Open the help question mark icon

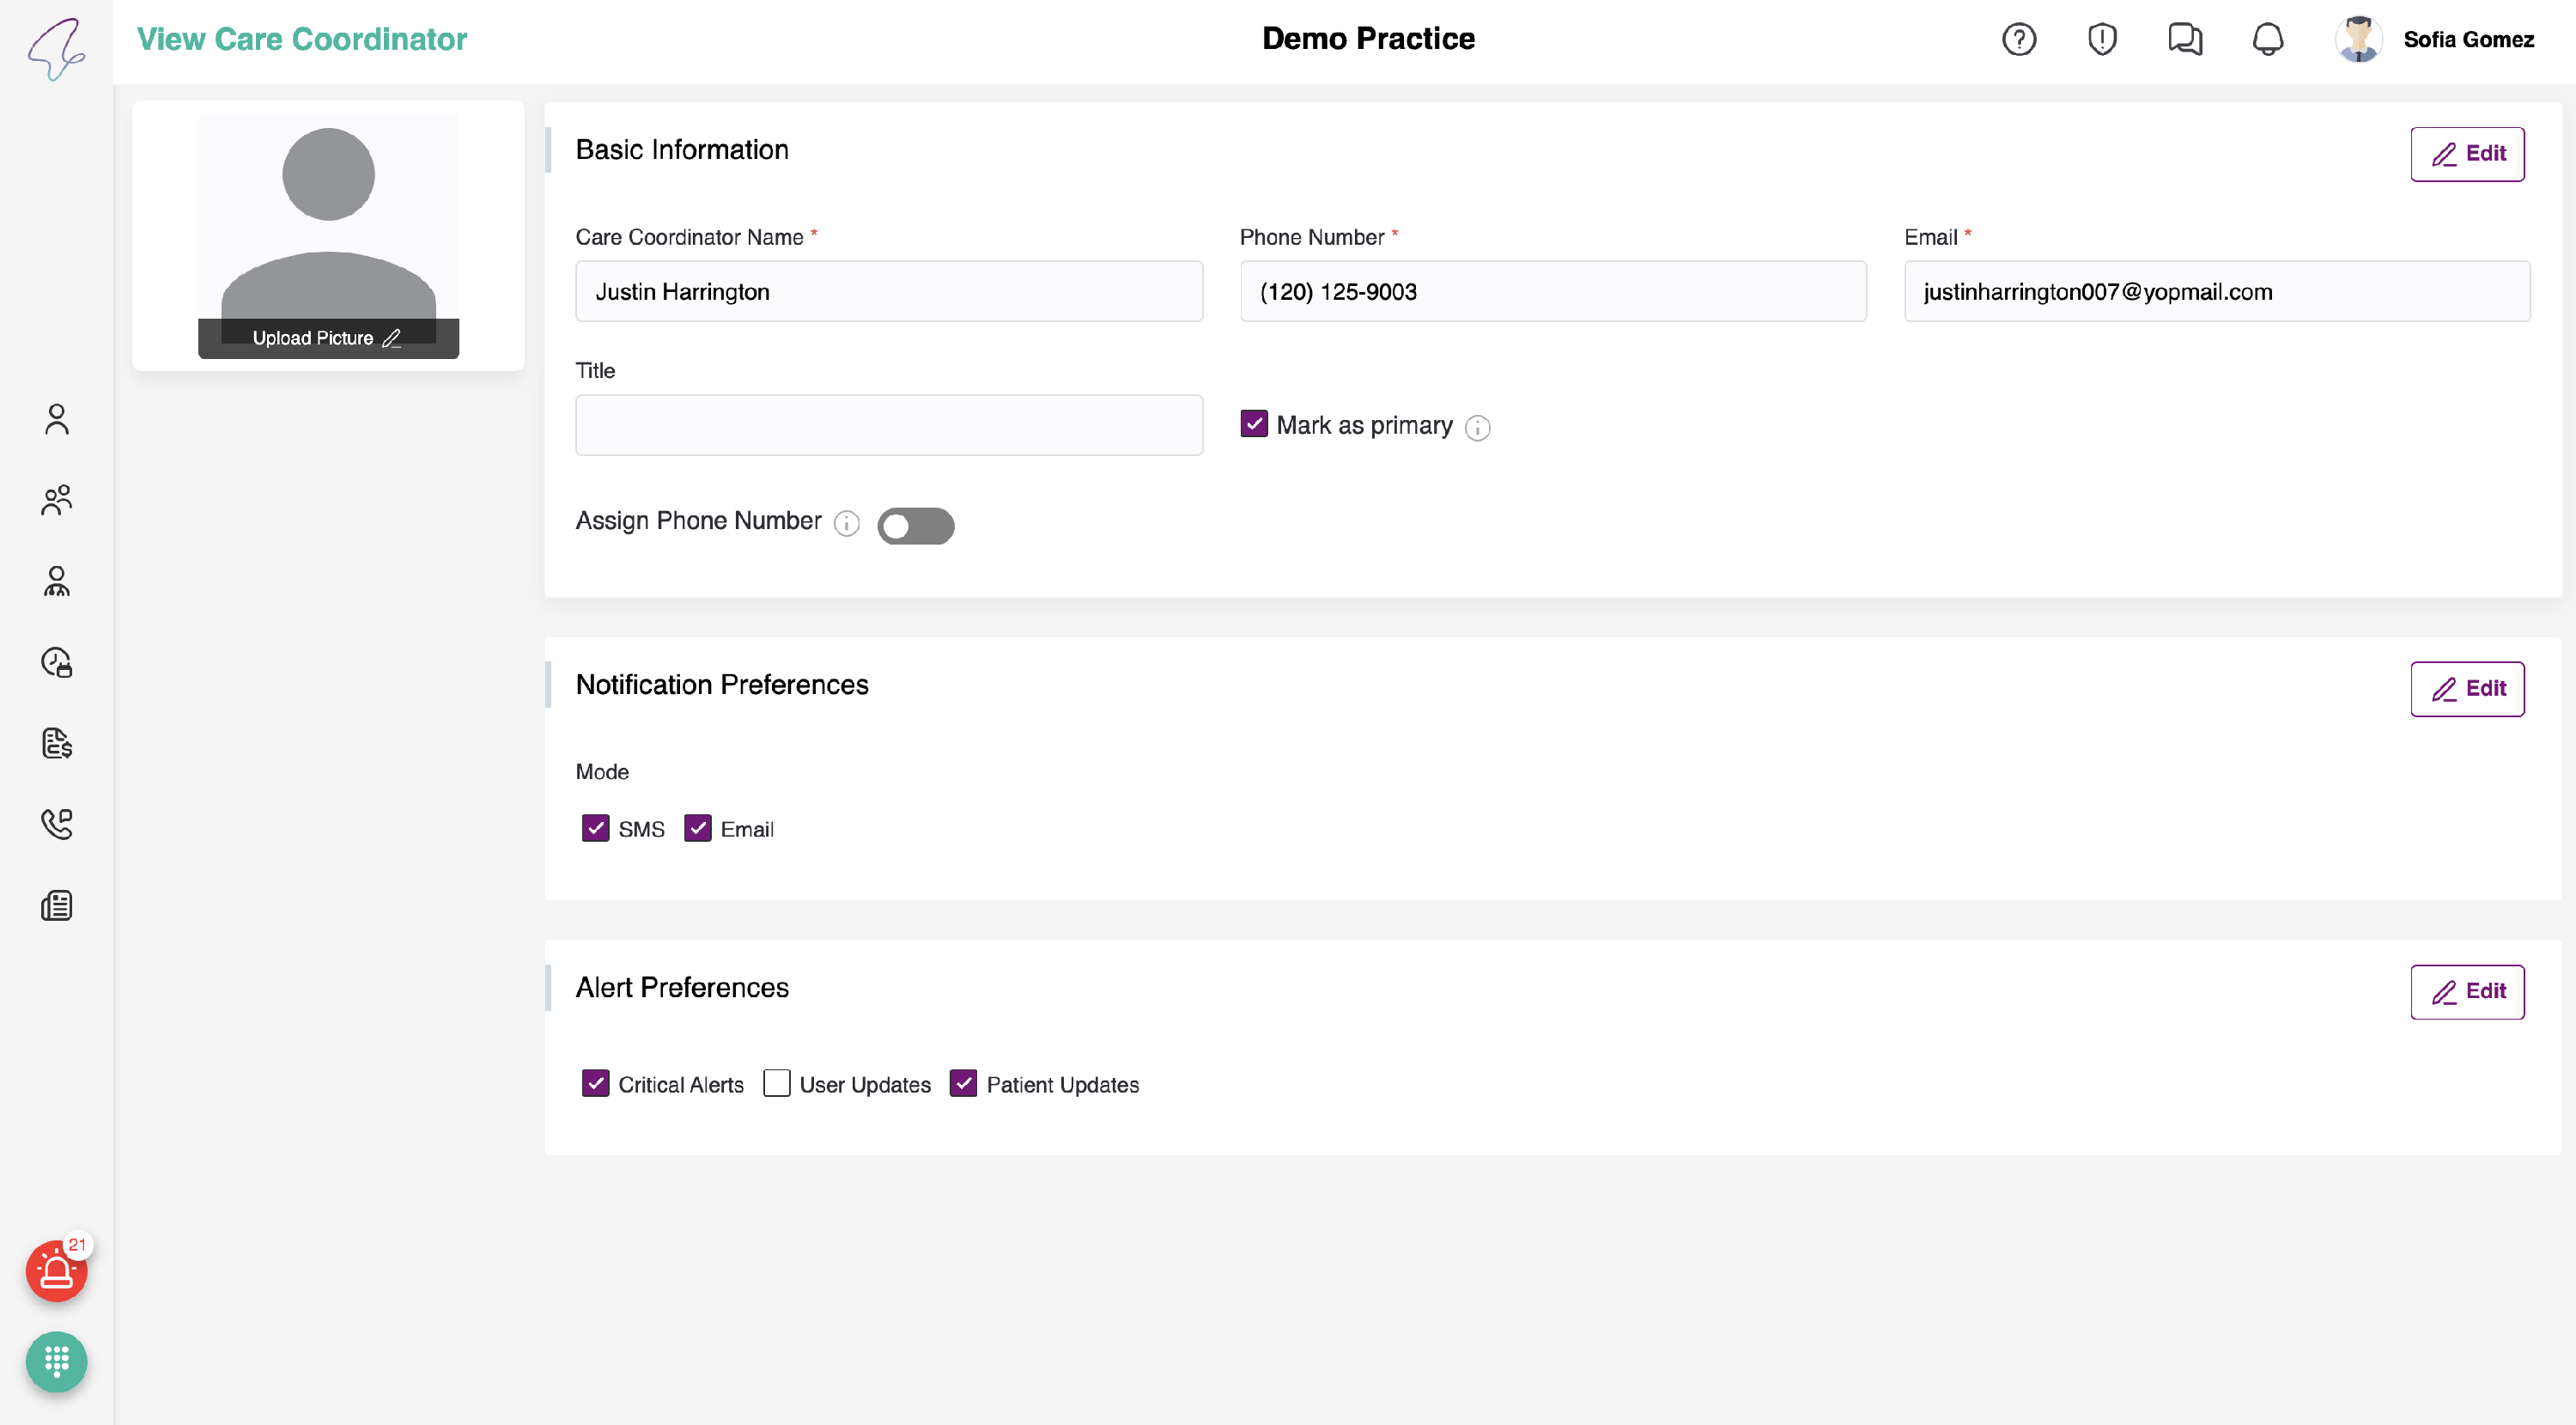tap(2018, 39)
